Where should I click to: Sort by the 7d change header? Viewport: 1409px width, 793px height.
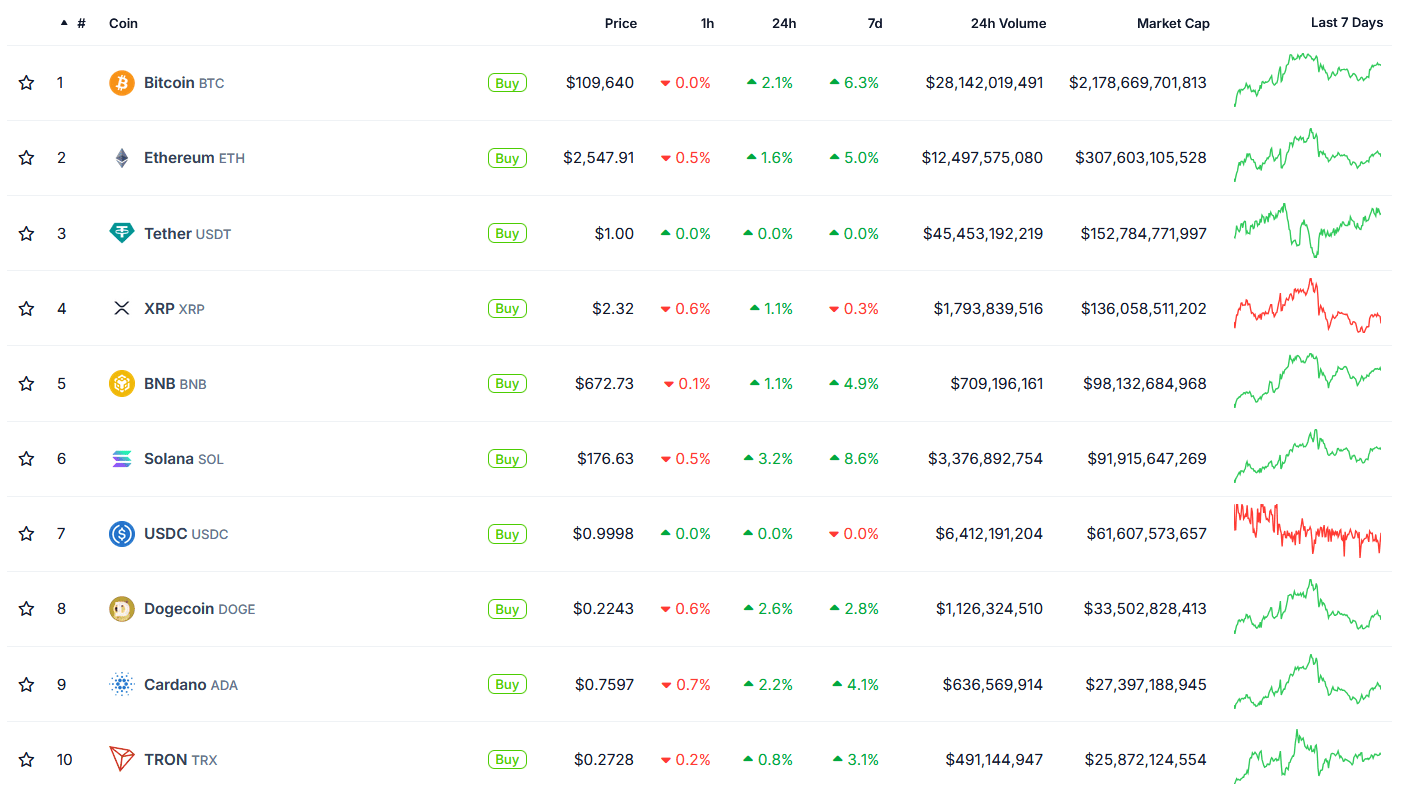875,23
